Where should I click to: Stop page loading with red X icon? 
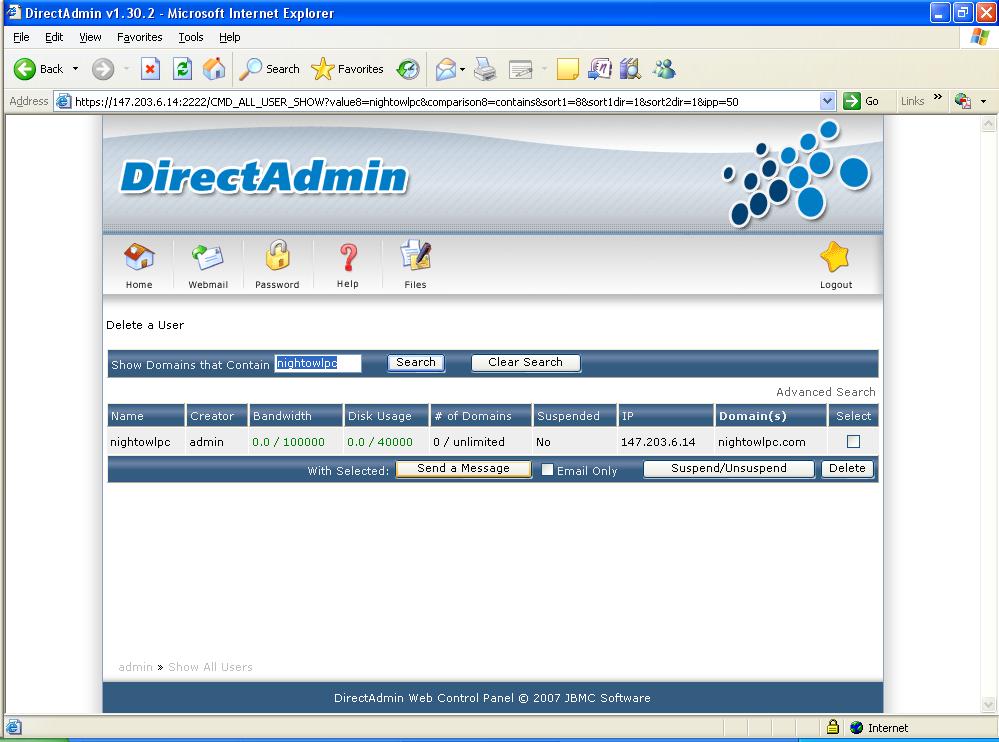tap(150, 69)
